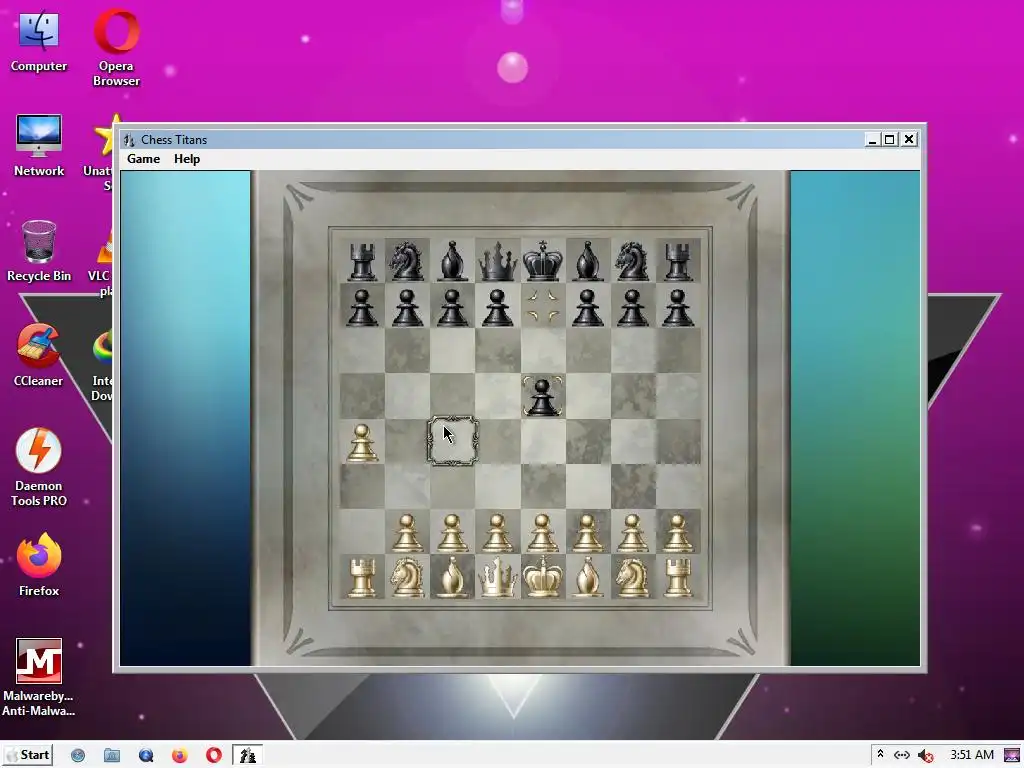The image size is (1024, 768).
Task: Select the white king on e1
Action: [543, 577]
